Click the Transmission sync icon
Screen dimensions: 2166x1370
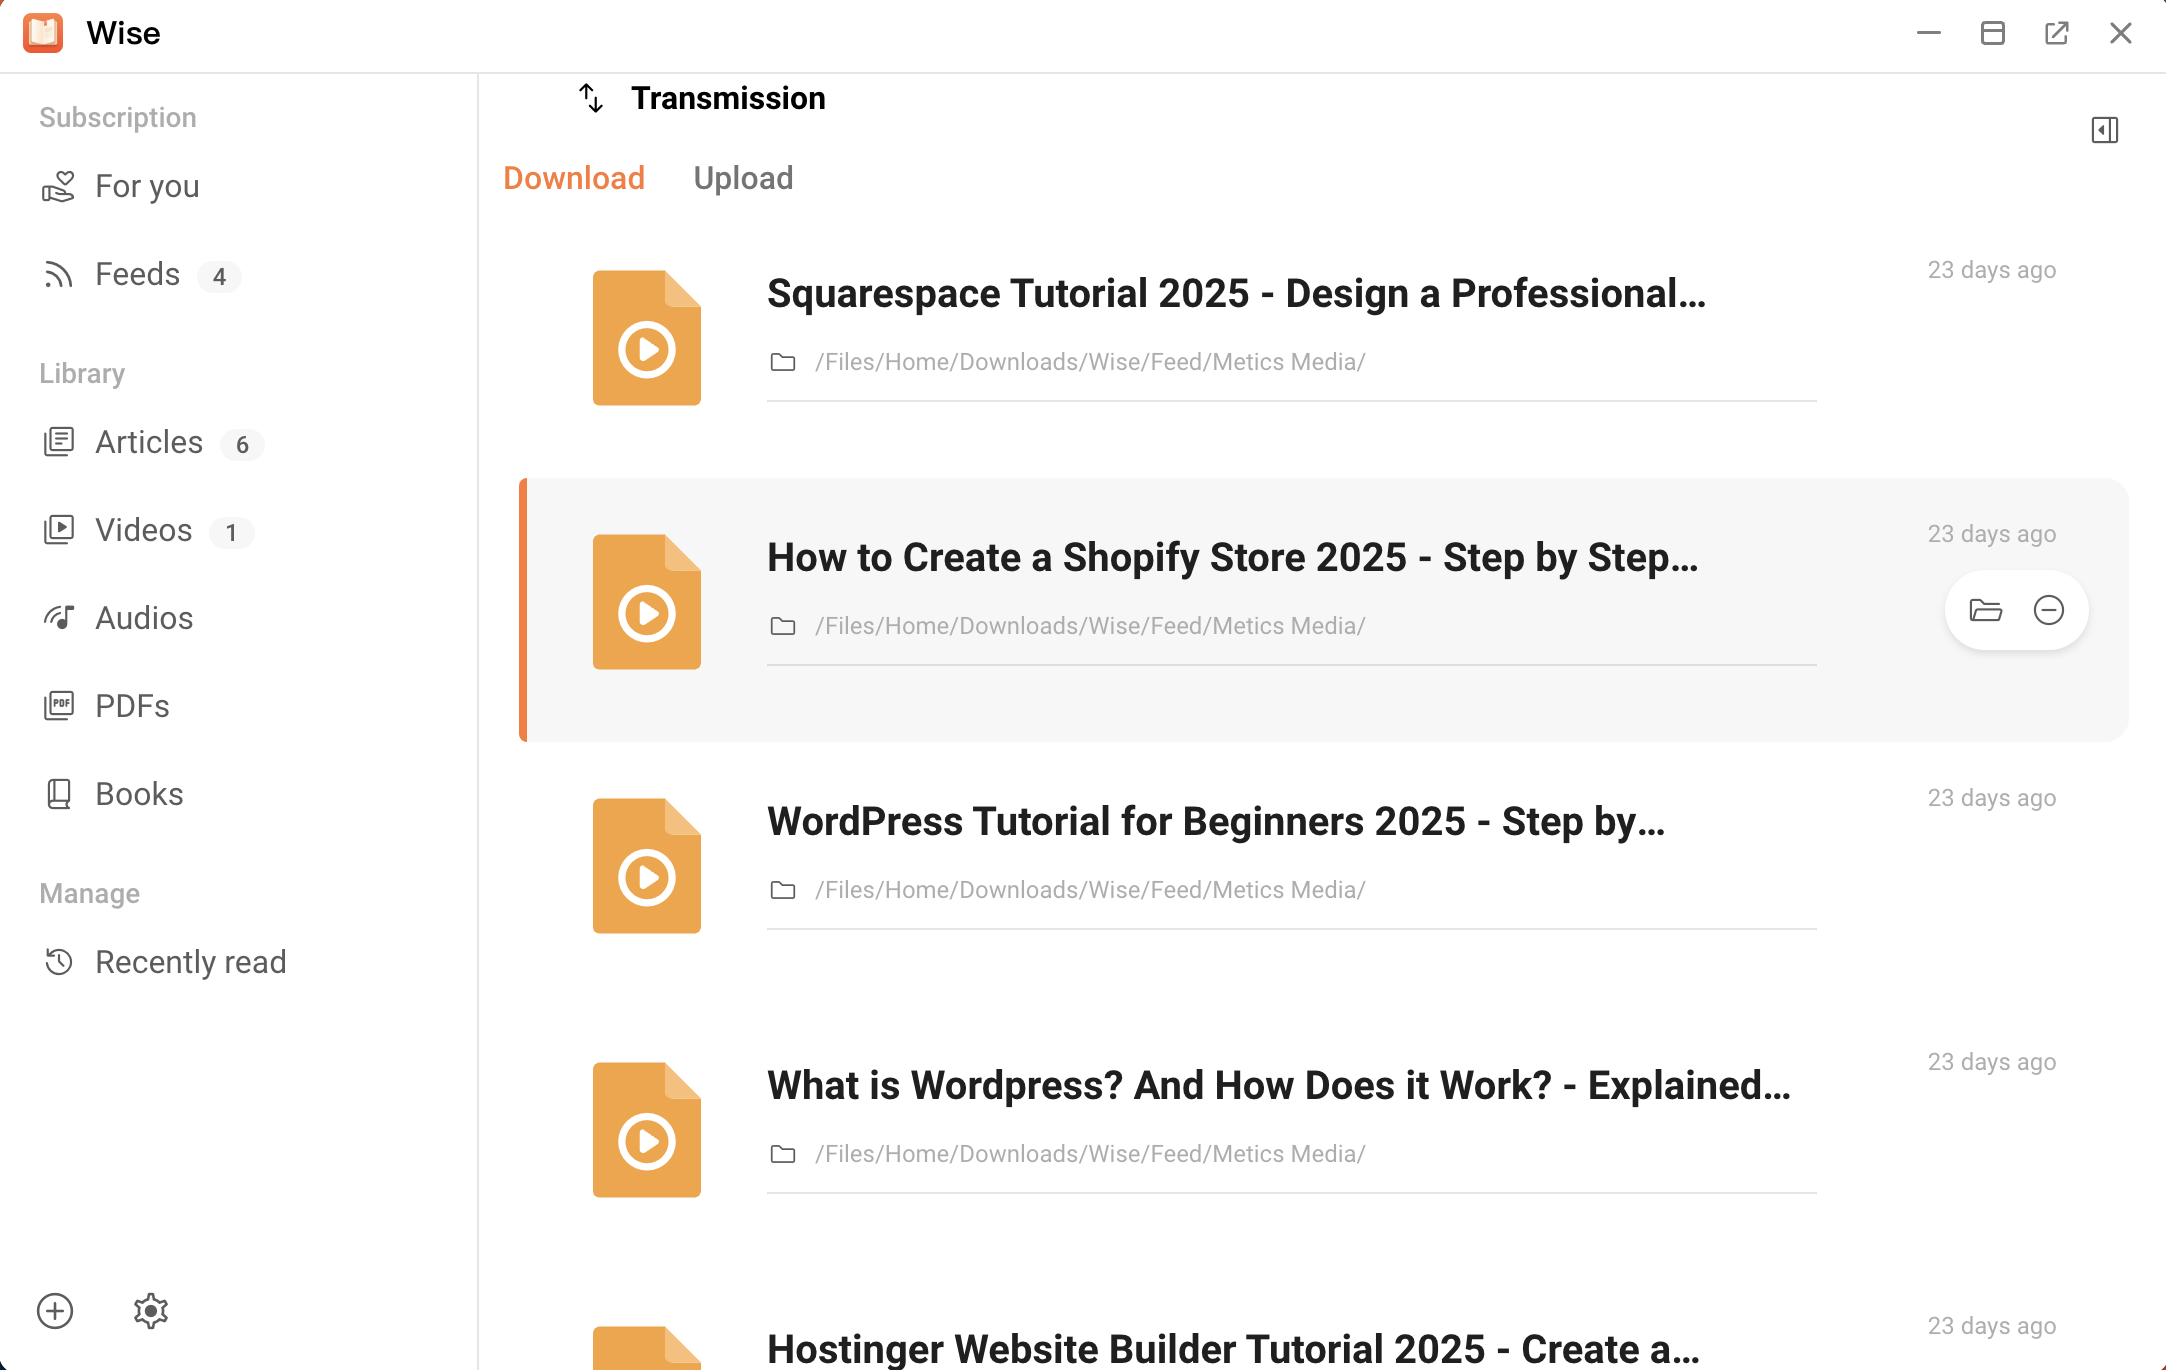(590, 98)
